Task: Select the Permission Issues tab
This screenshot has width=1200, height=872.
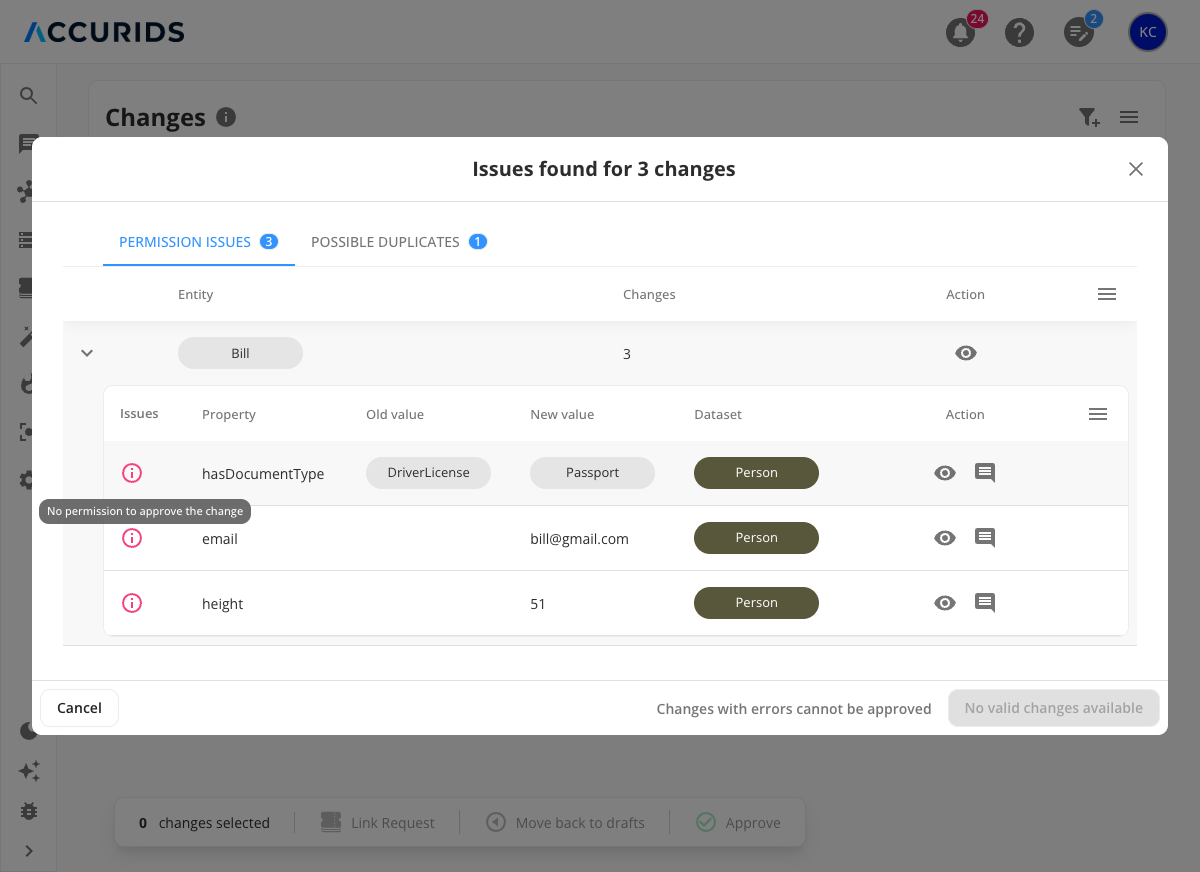Action: pyautogui.click(x=185, y=241)
